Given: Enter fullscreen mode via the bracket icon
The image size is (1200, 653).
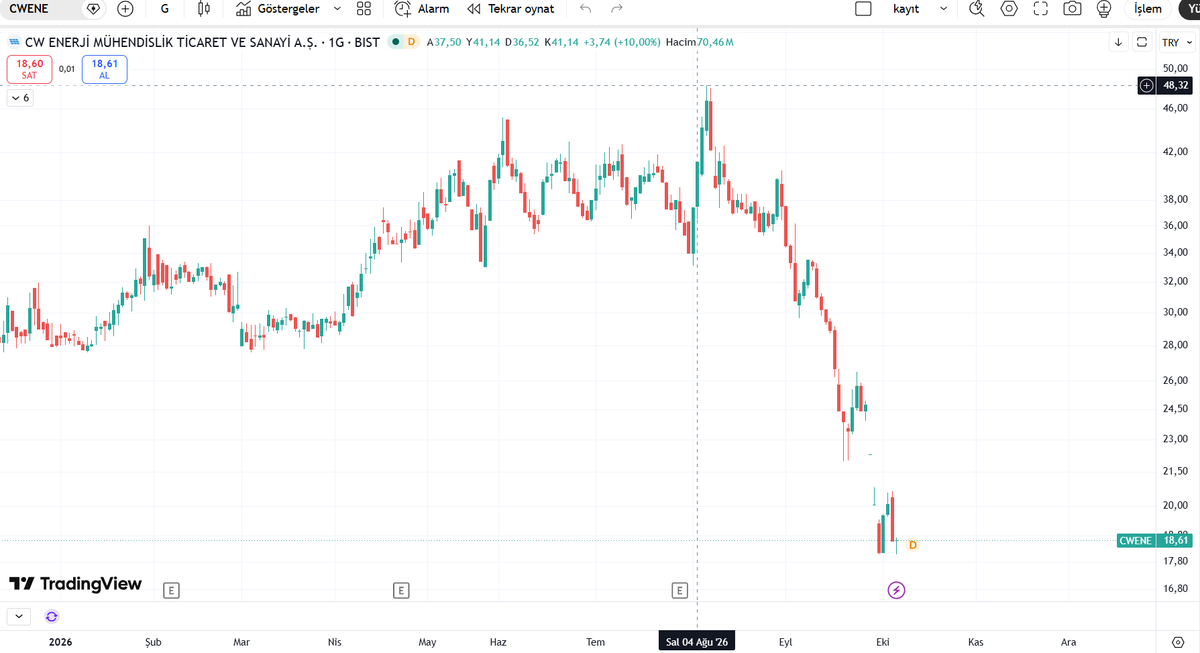Looking at the screenshot, I should [x=1040, y=9].
